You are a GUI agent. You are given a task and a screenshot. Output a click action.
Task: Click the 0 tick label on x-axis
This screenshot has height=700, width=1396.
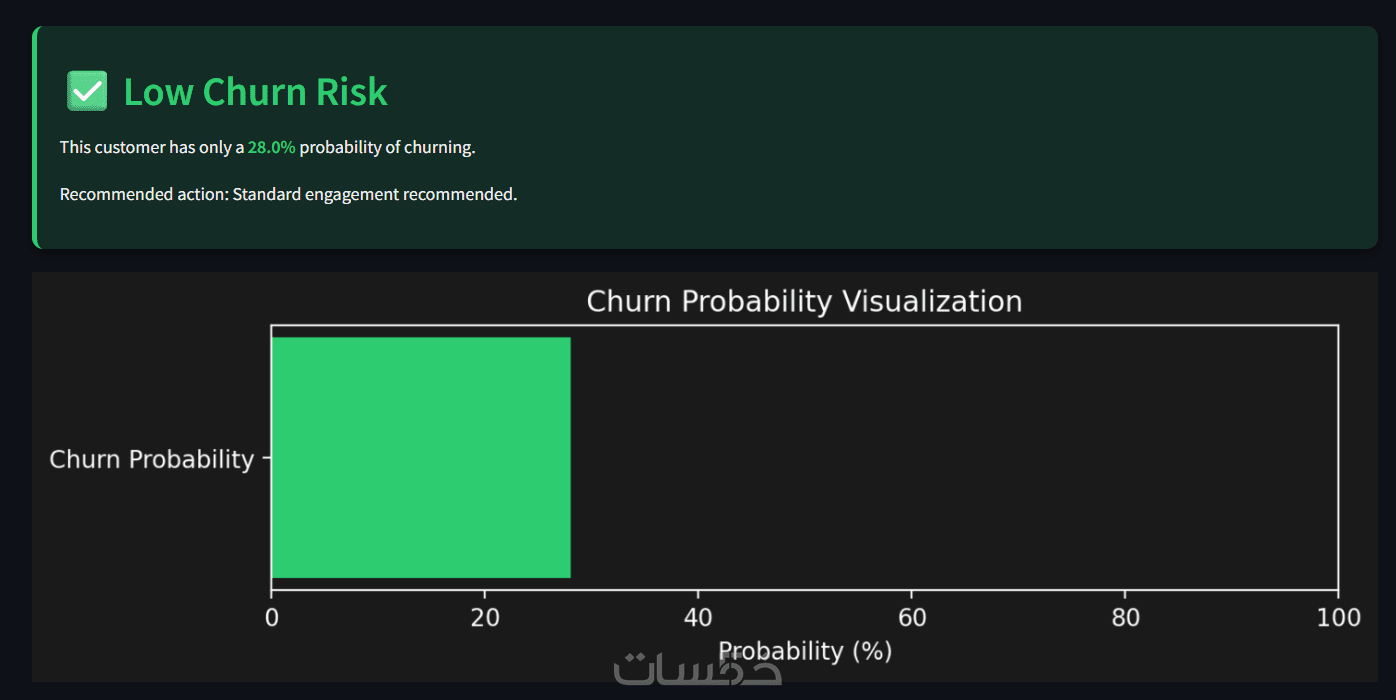(x=271, y=618)
